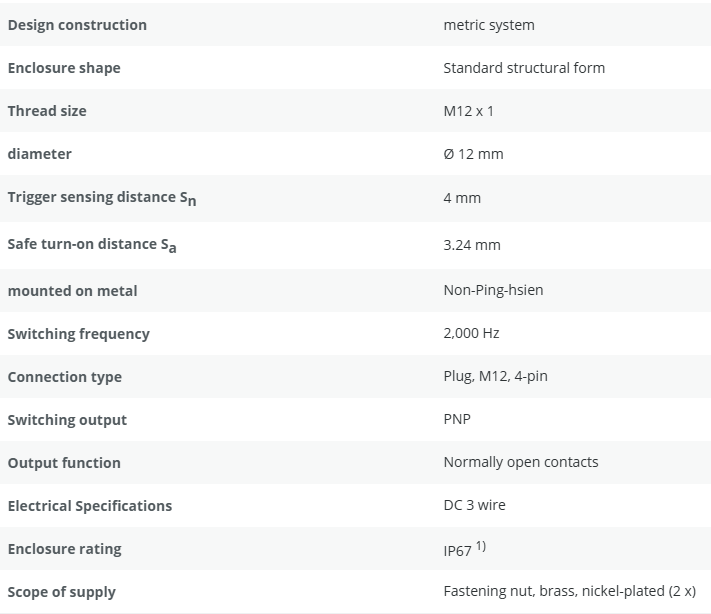Click the 4 mm sensing distance value
Viewport: 711px width, 614px height.
click(x=462, y=198)
